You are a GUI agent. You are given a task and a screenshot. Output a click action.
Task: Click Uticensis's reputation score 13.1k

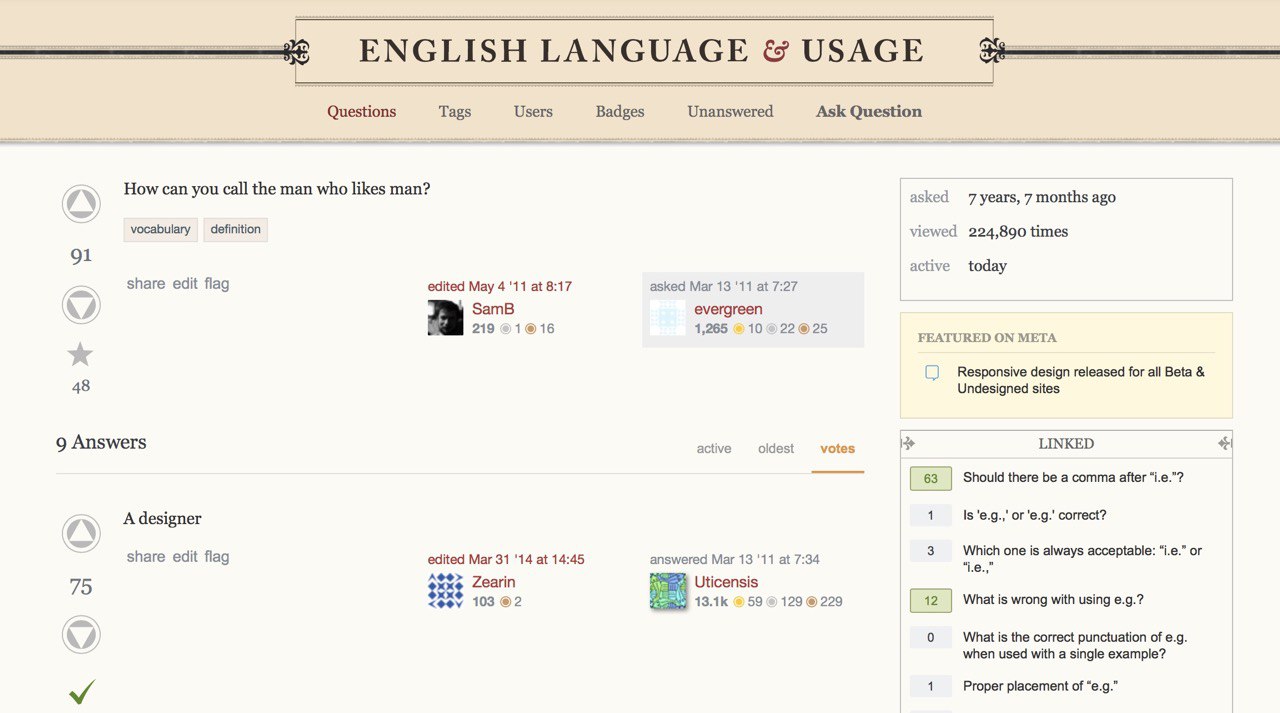pyautogui.click(x=711, y=601)
